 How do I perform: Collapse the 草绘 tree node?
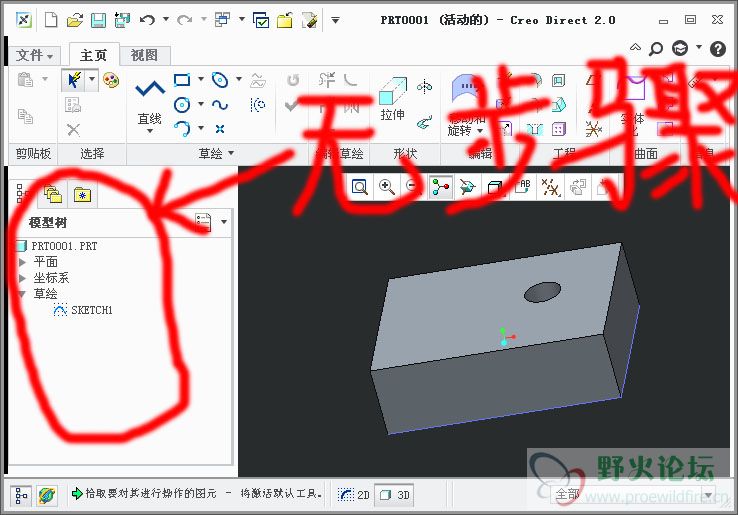coord(22,294)
